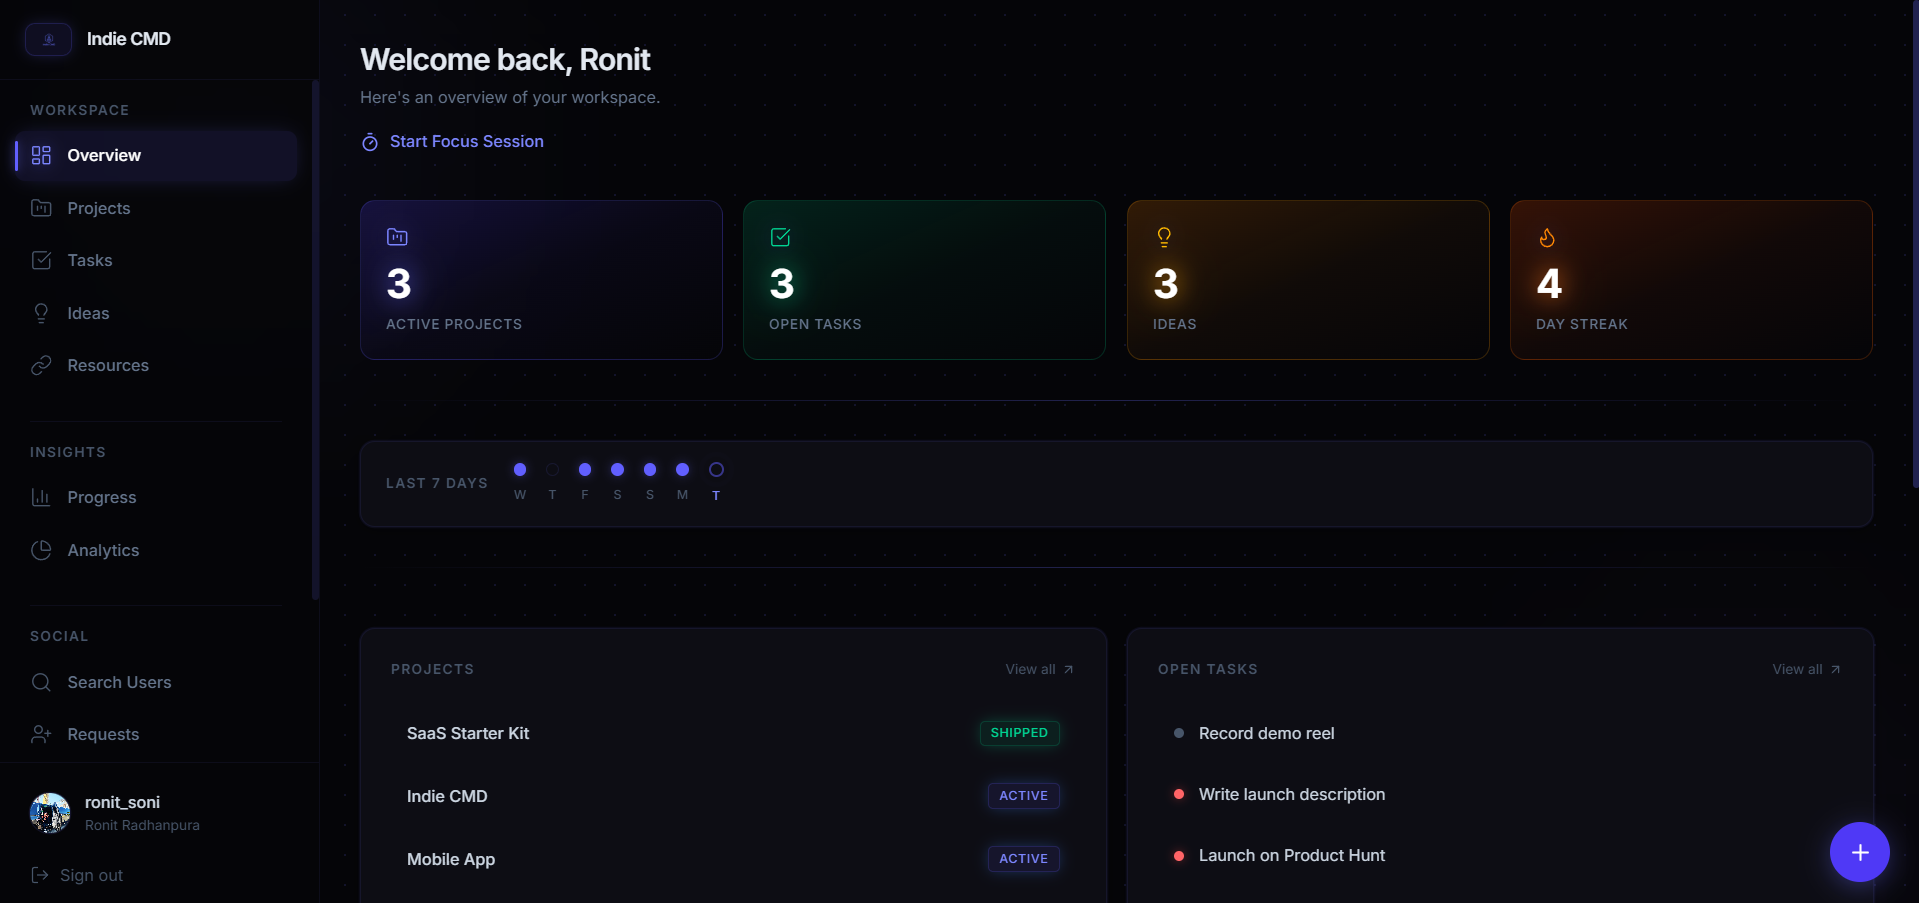Open the Record demo reel task
The width and height of the screenshot is (1919, 903).
(1500, 733)
